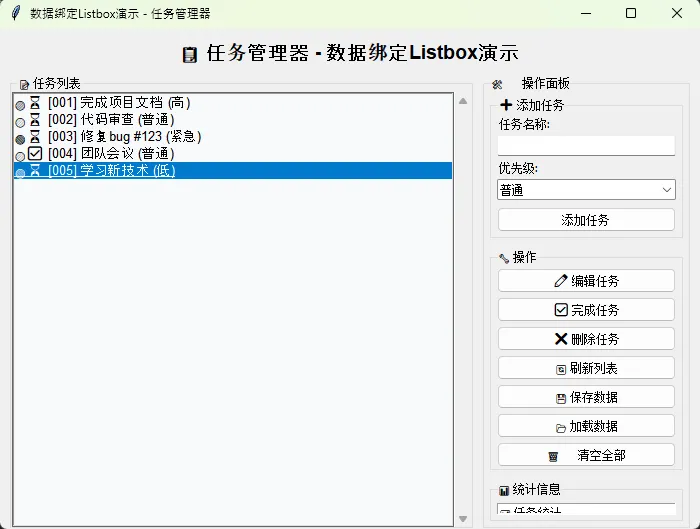Screen dimensions: 700x529
Task: Click the folder icon on 加载数据
Action: pyautogui.click(x=561, y=427)
